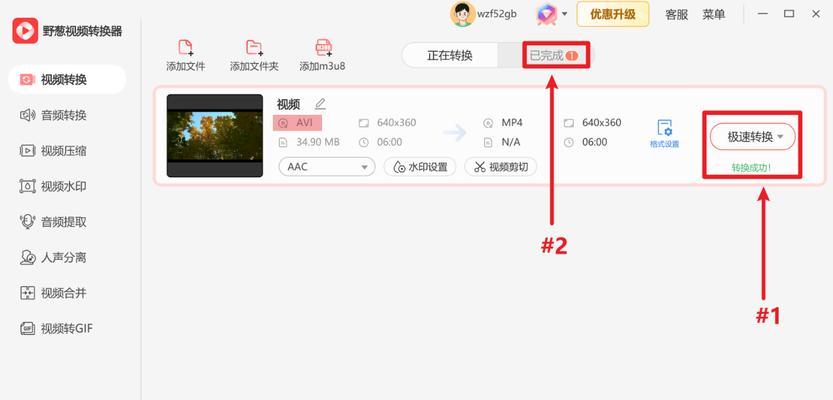Click the 野葱视频转换器 app logo
Screen dimensions: 833x400
pos(25,31)
